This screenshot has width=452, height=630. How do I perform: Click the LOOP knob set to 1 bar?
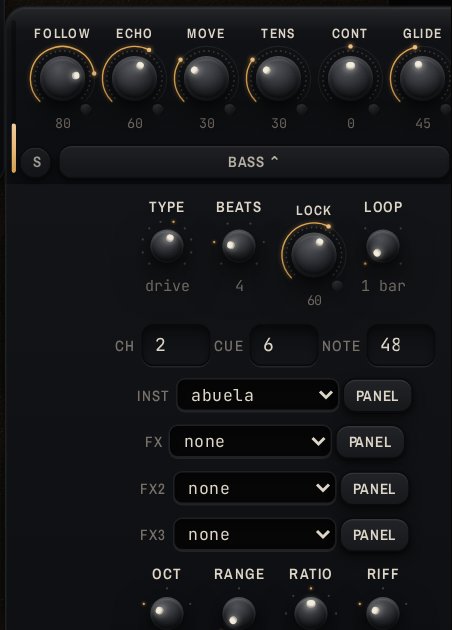coord(383,245)
